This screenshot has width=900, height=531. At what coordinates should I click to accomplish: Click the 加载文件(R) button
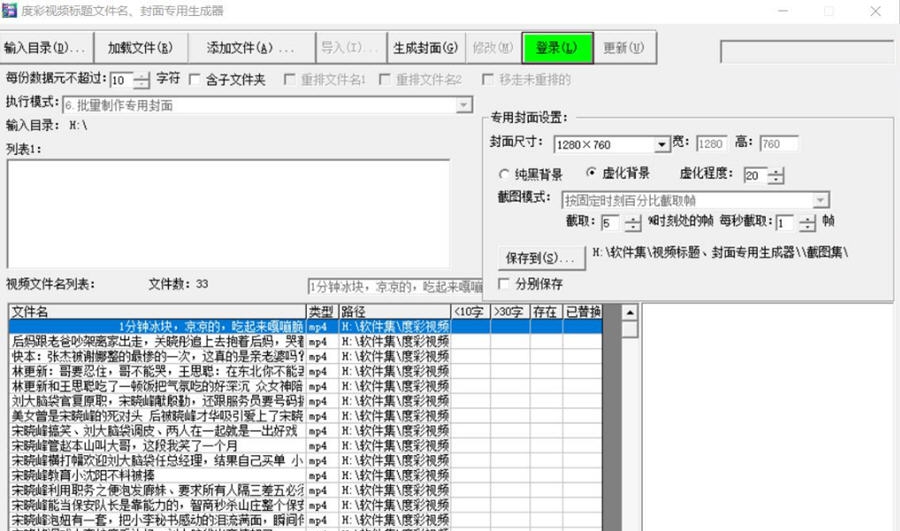pyautogui.click(x=141, y=48)
